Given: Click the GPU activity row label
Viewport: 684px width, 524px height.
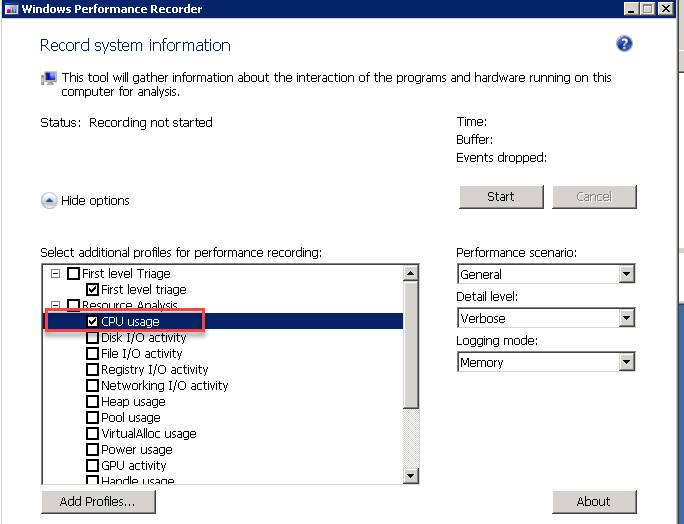Looking at the screenshot, I should click(x=133, y=466).
